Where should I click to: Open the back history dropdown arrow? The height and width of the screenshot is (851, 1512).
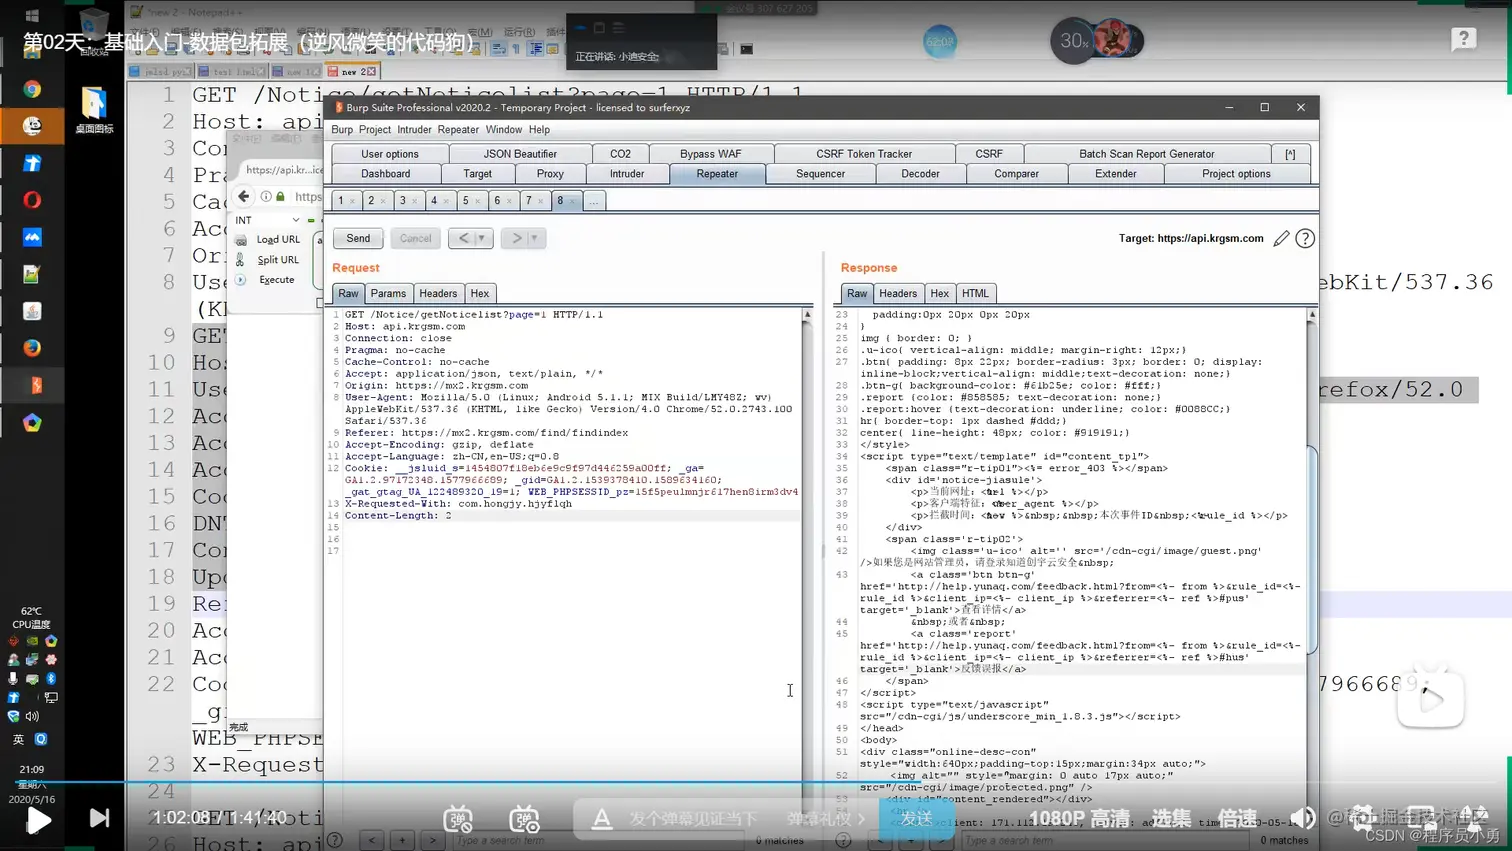tap(483, 238)
